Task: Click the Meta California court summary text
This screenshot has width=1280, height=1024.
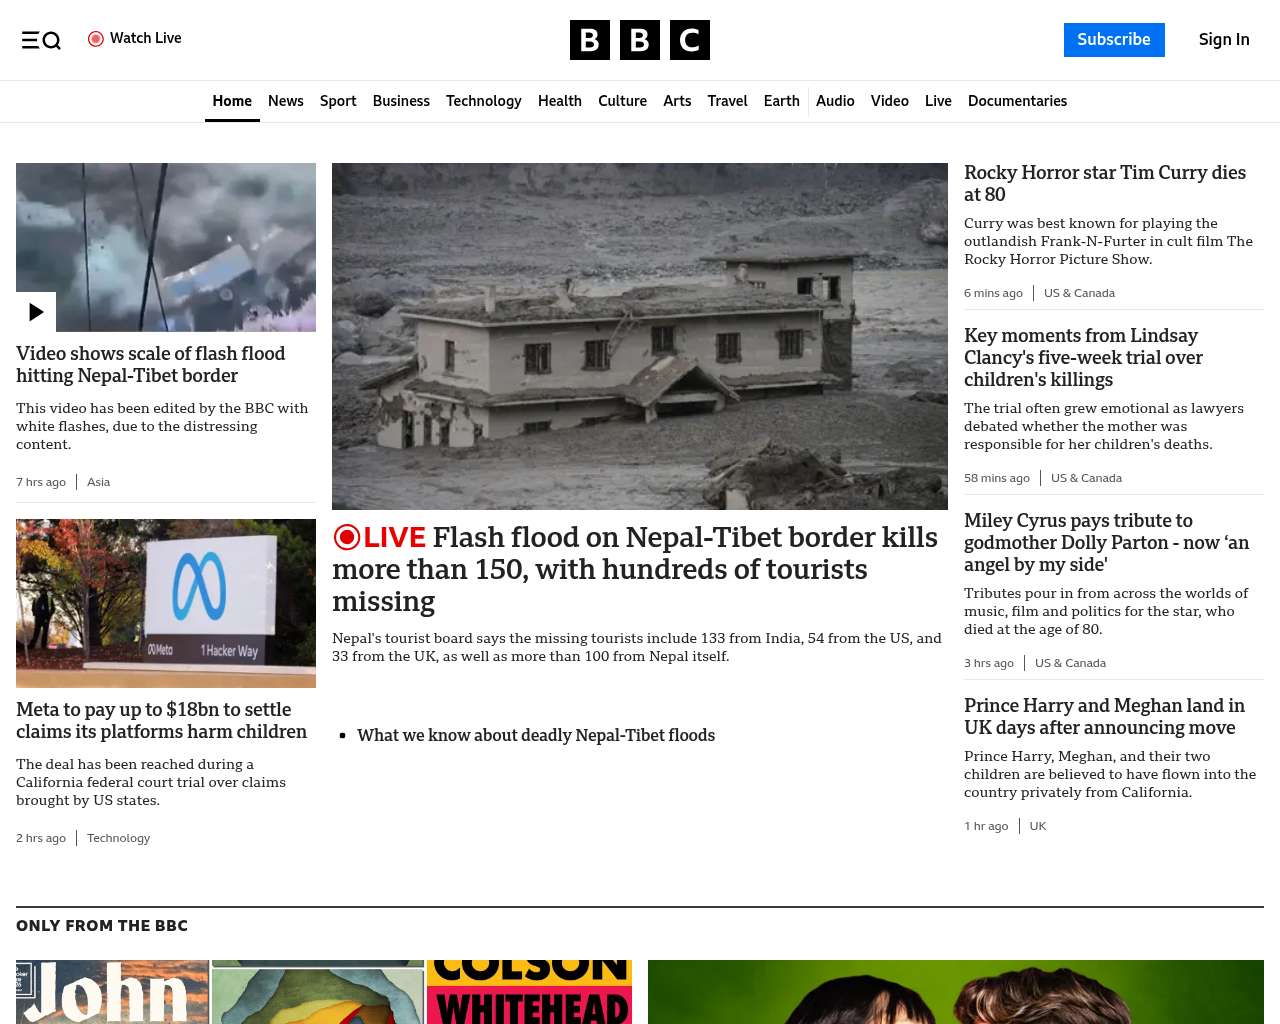Action: click(151, 782)
